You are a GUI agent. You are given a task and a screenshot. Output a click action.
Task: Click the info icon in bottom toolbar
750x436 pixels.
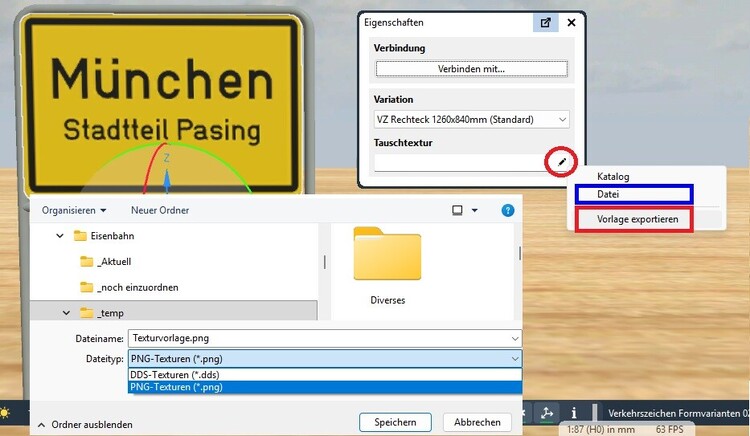574,413
